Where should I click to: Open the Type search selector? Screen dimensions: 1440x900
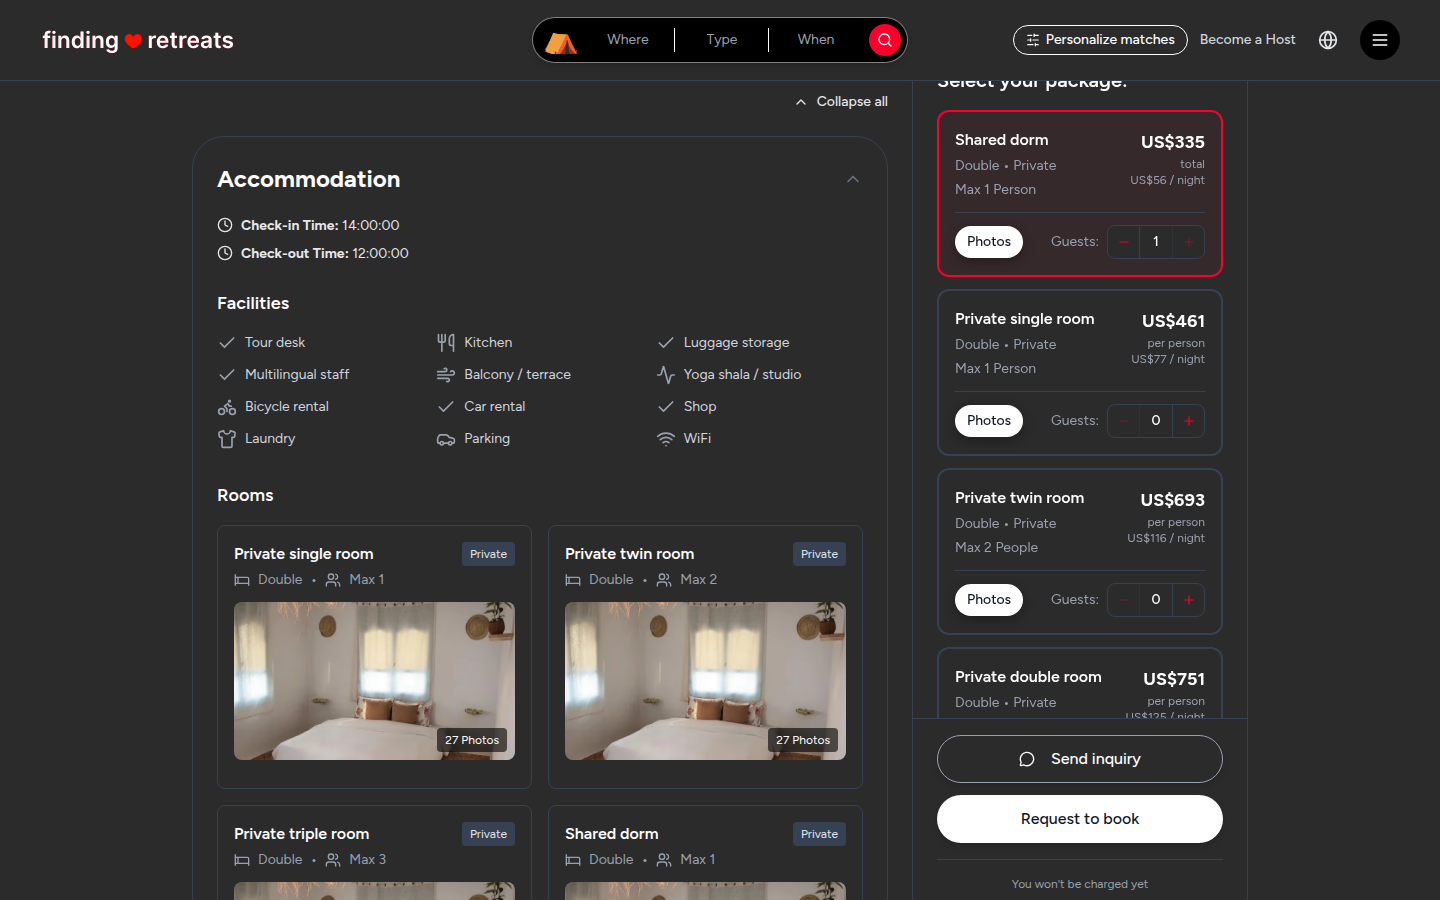[x=722, y=40]
